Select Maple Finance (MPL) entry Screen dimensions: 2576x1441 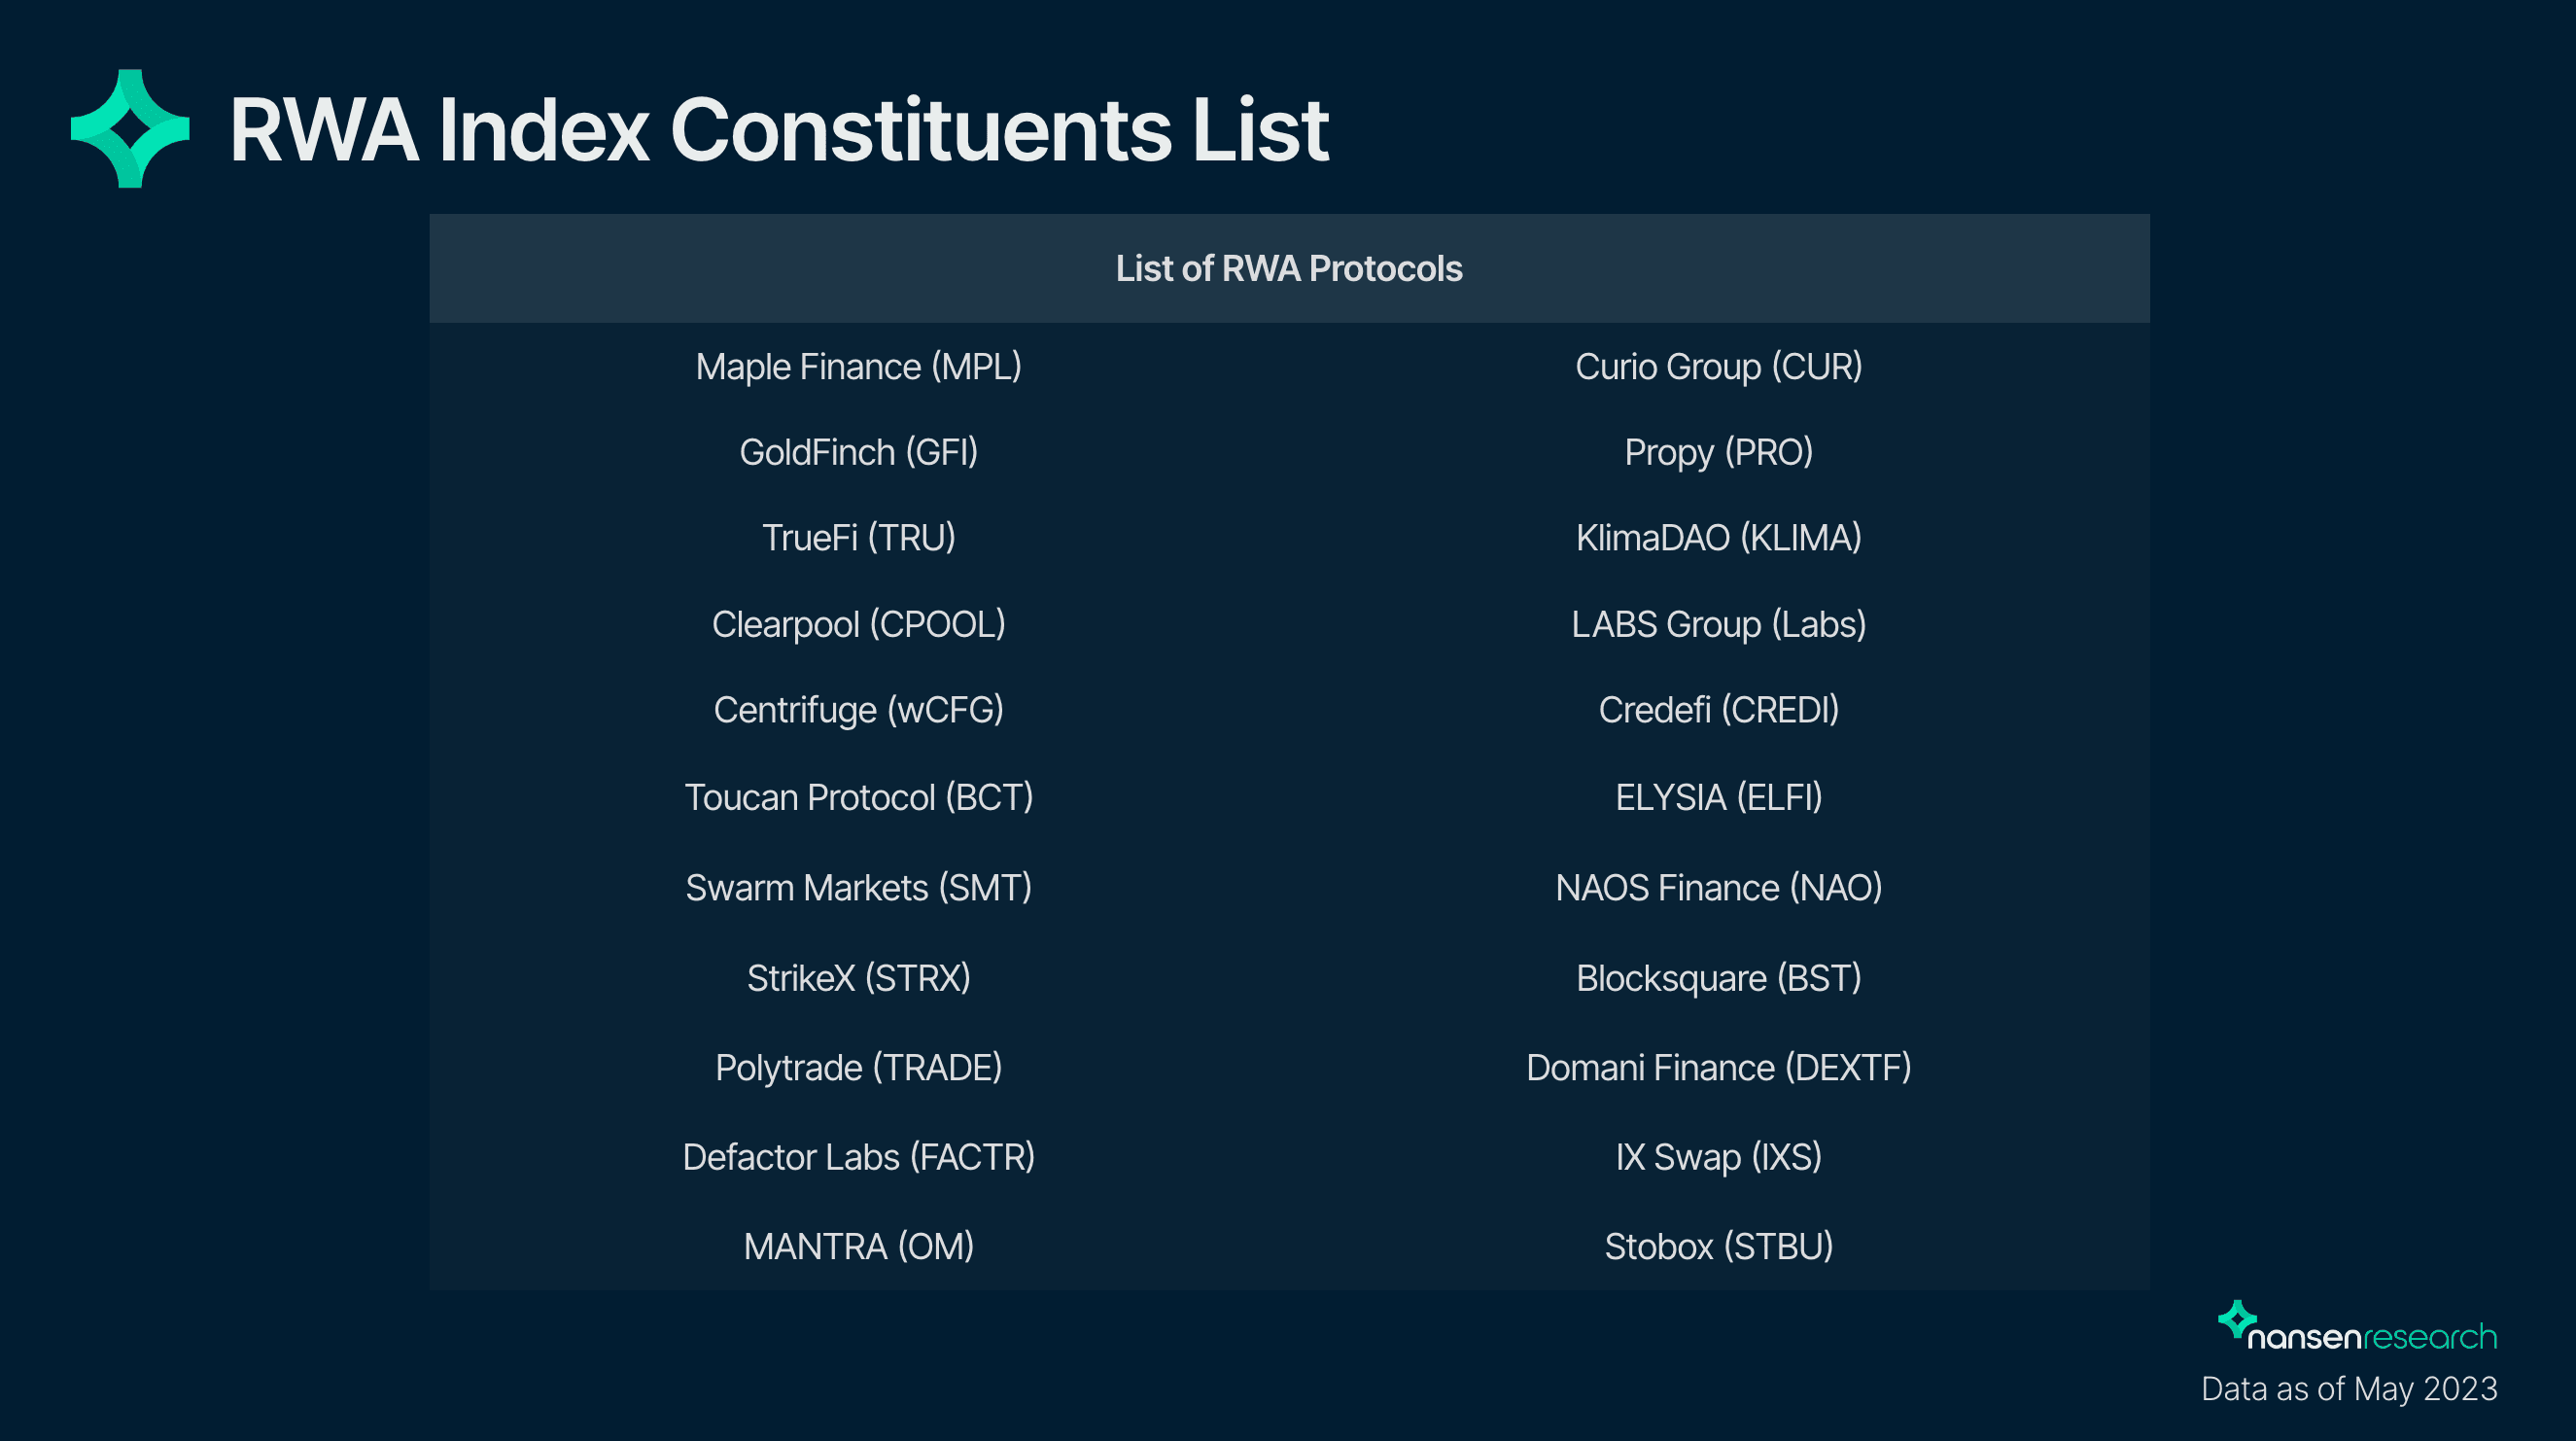859,367
